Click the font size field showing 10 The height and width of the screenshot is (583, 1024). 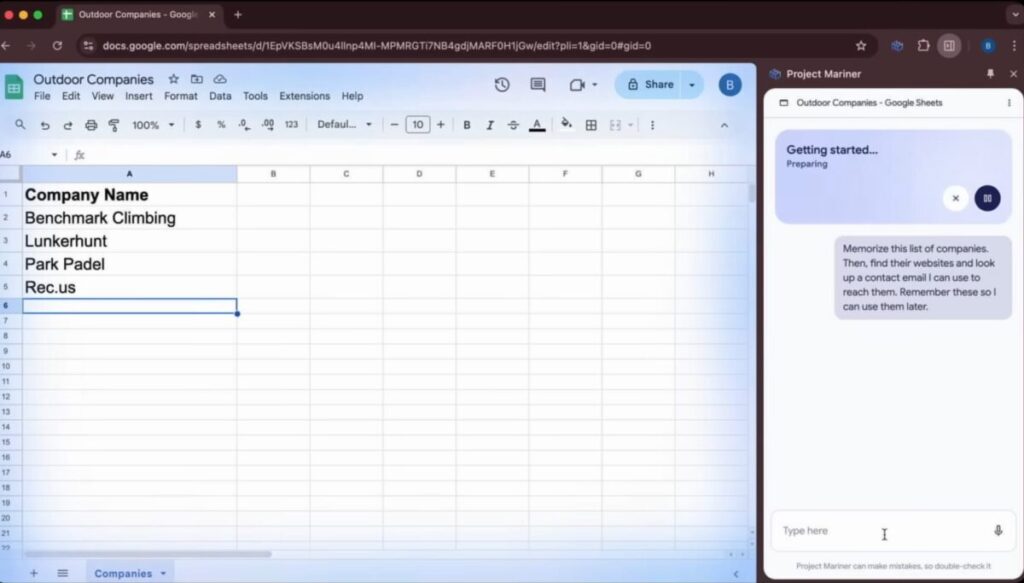(418, 125)
